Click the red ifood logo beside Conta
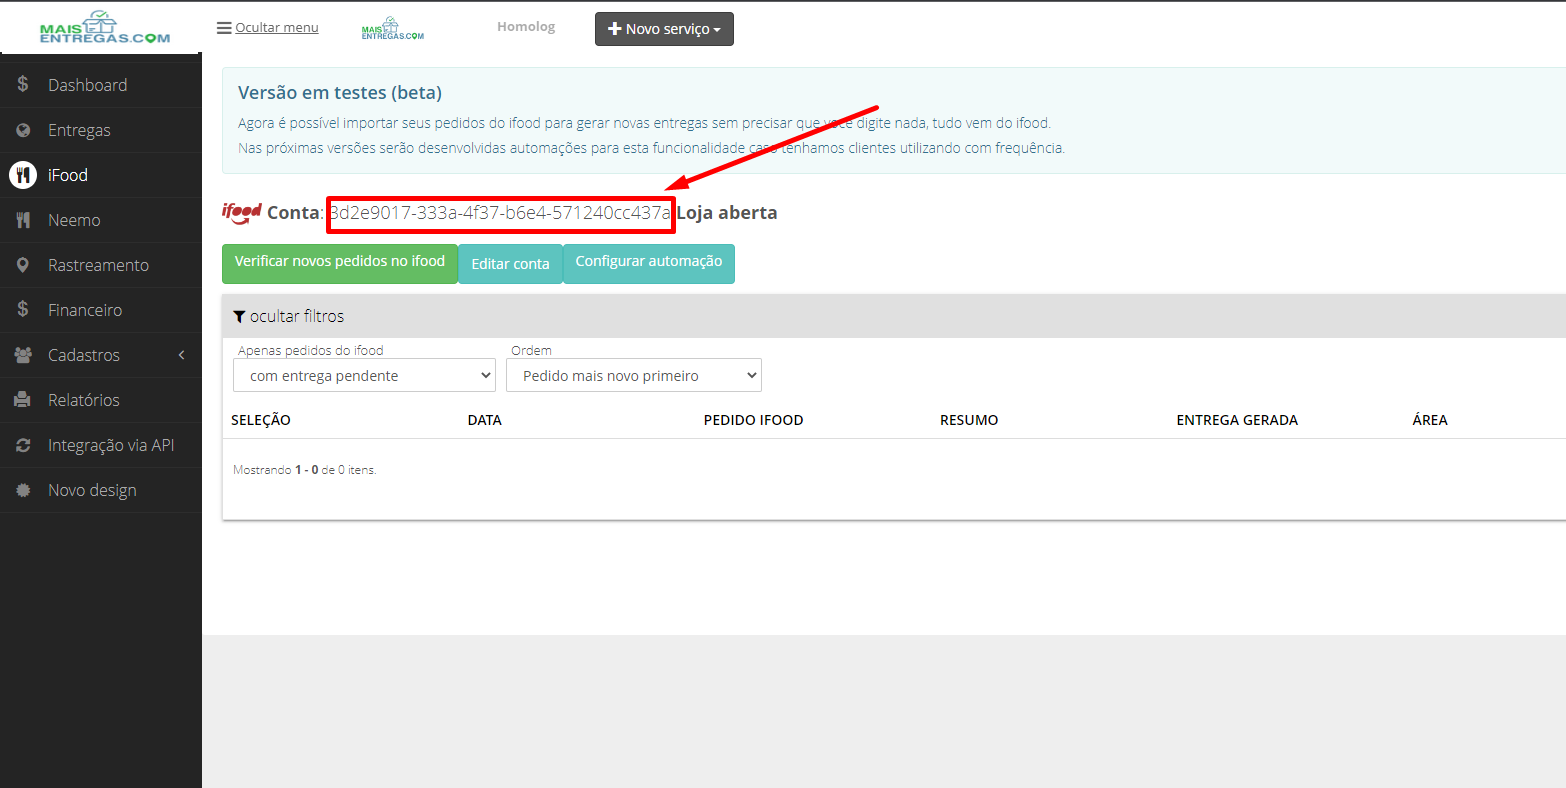Screen dimensions: 1566x788 pyautogui.click(x=242, y=212)
